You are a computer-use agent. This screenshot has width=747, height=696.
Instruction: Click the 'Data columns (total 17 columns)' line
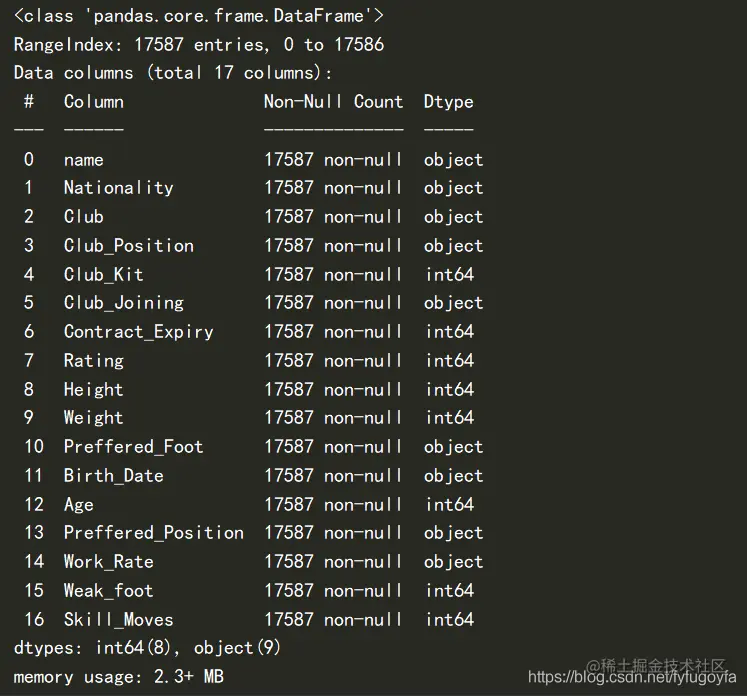pos(173,73)
